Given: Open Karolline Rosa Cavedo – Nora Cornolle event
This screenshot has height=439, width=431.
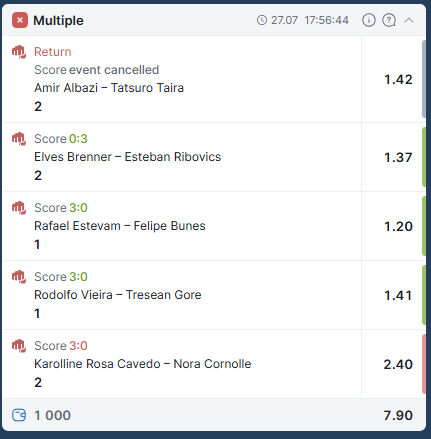Looking at the screenshot, I should pyautogui.click(x=143, y=364).
